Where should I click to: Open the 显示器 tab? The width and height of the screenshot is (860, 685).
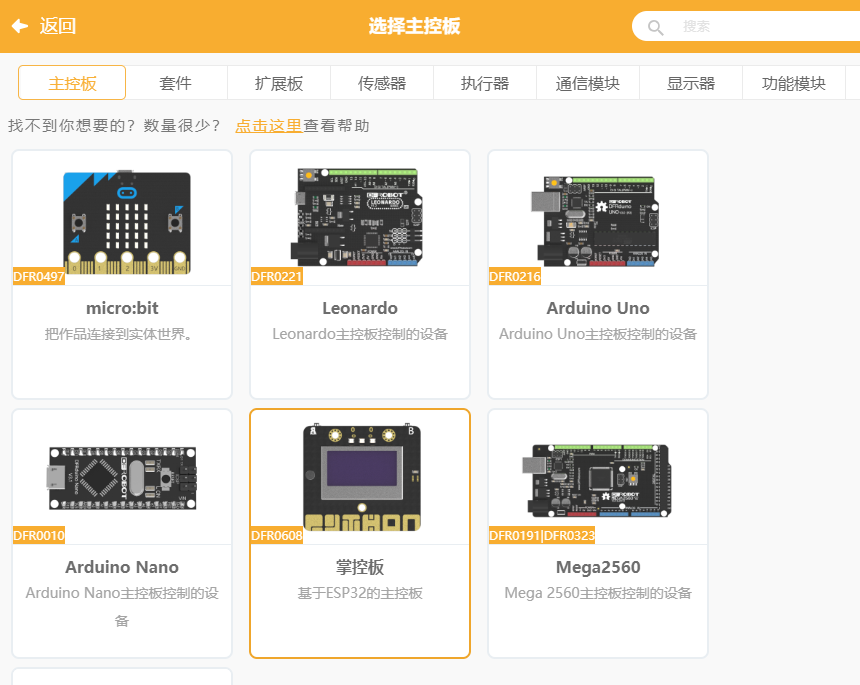(691, 83)
